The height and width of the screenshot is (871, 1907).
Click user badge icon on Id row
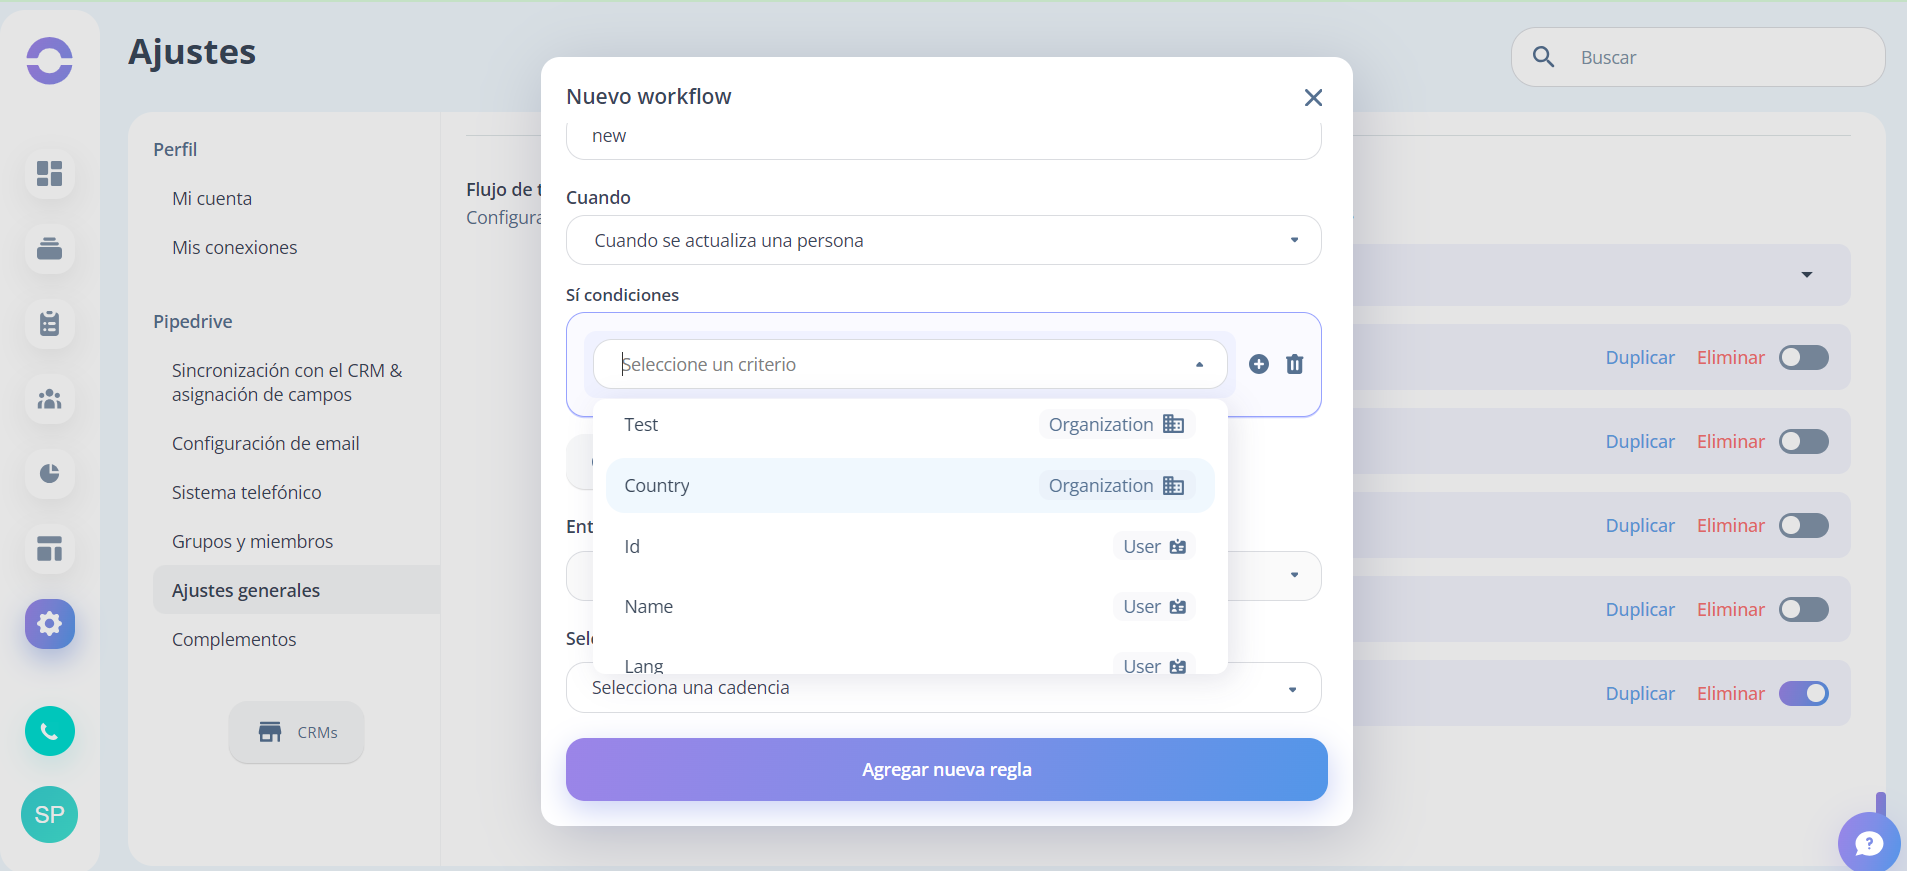(x=1178, y=546)
